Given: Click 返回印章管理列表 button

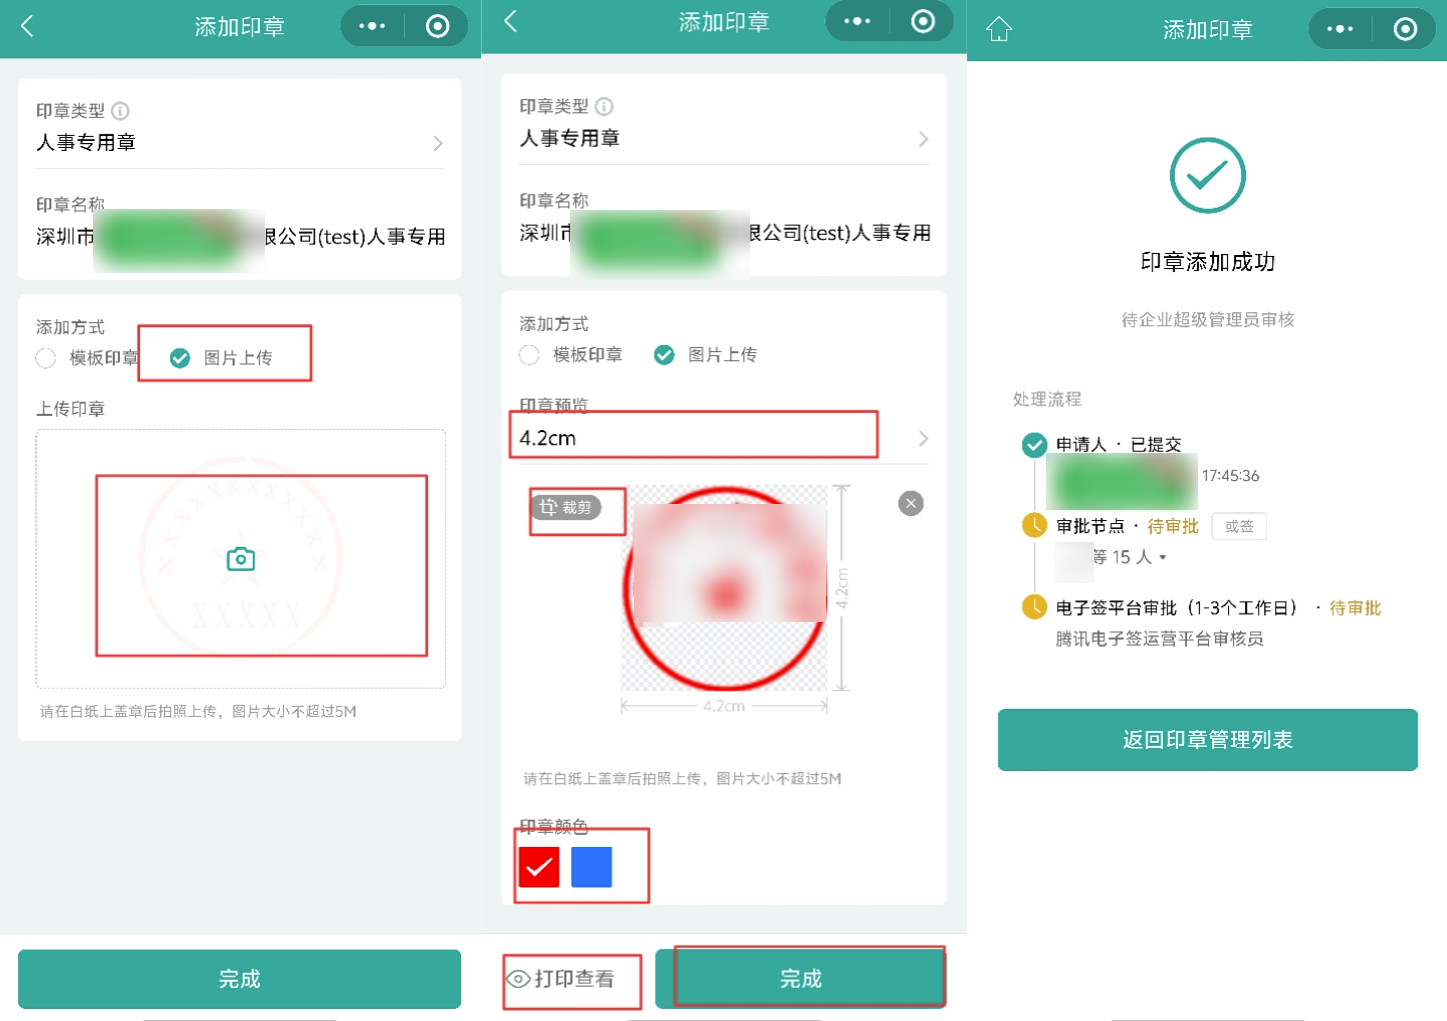Looking at the screenshot, I should coord(1207,740).
